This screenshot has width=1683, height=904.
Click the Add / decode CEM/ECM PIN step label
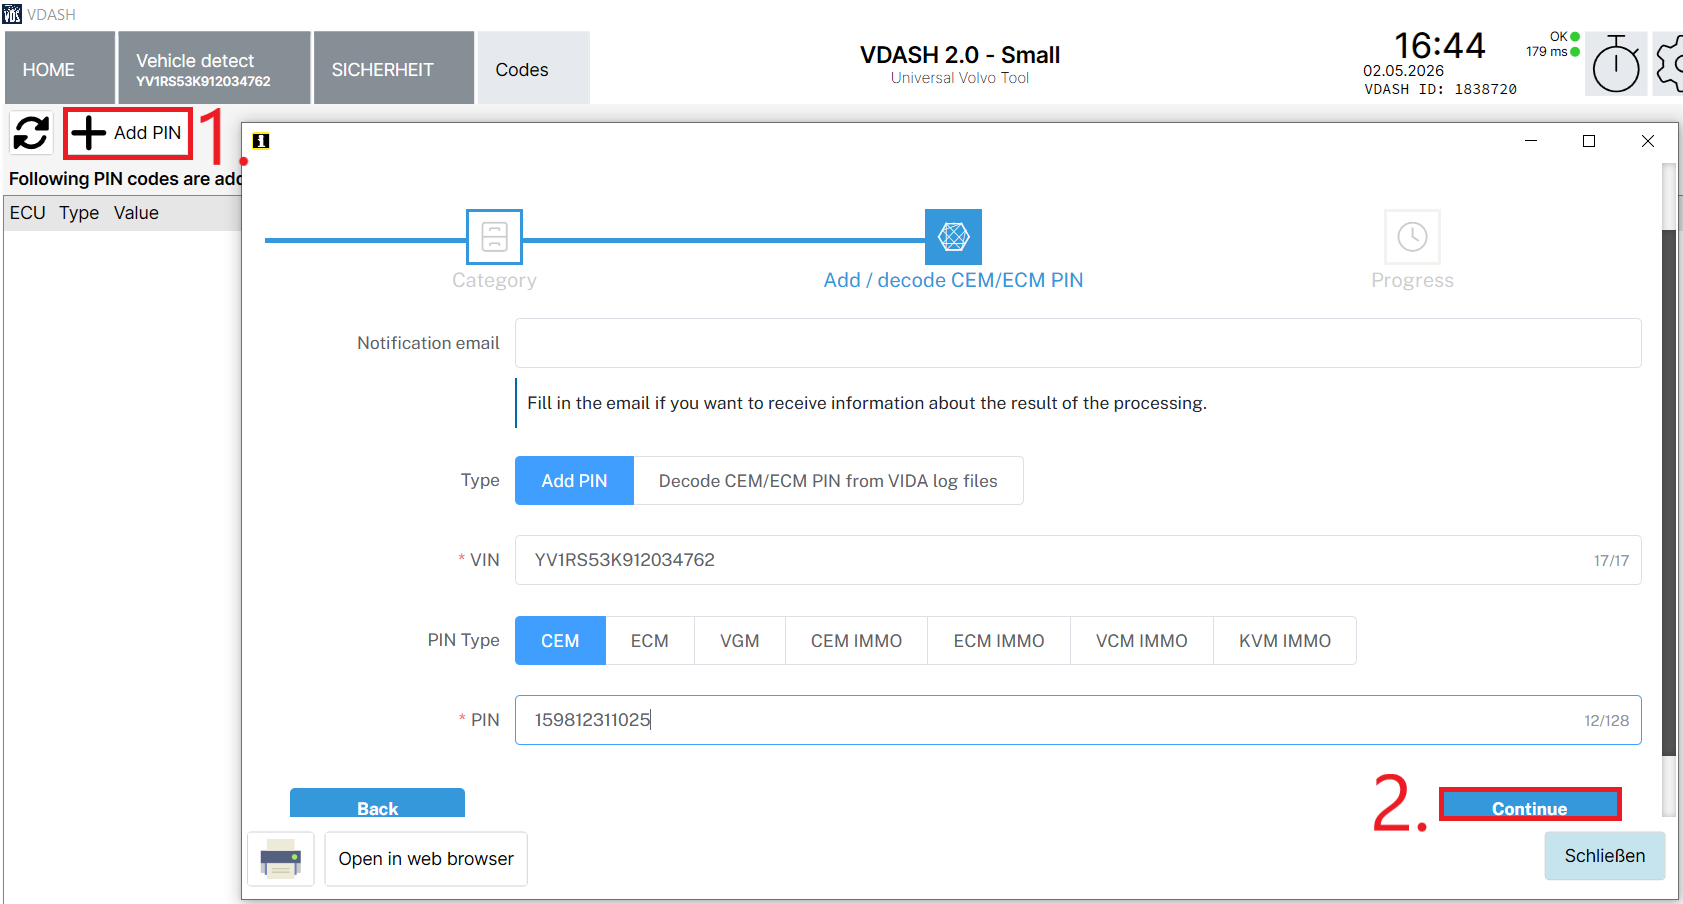tap(953, 281)
